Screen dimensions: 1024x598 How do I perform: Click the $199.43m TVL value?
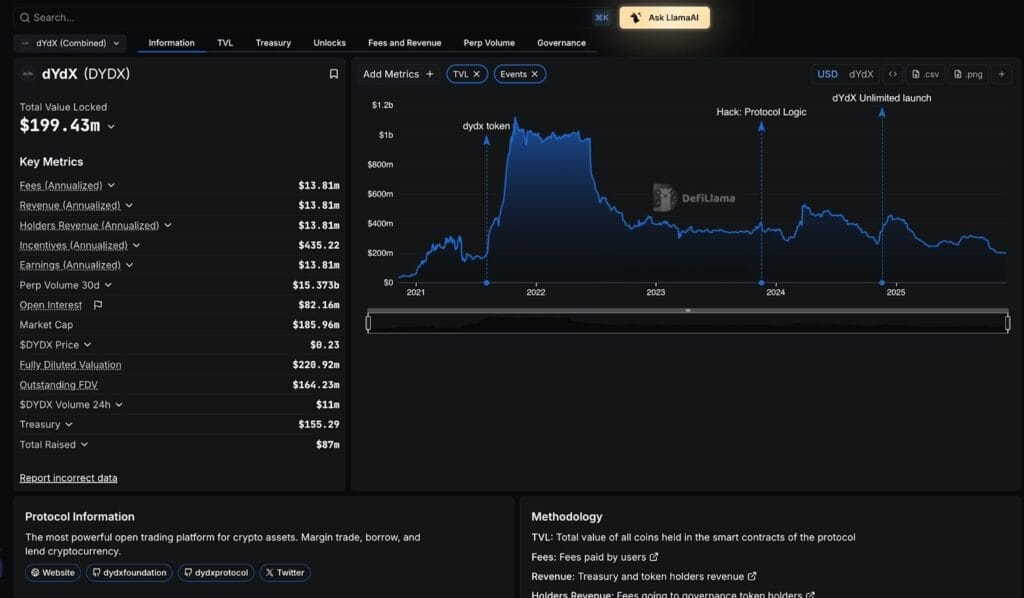tap(60, 126)
